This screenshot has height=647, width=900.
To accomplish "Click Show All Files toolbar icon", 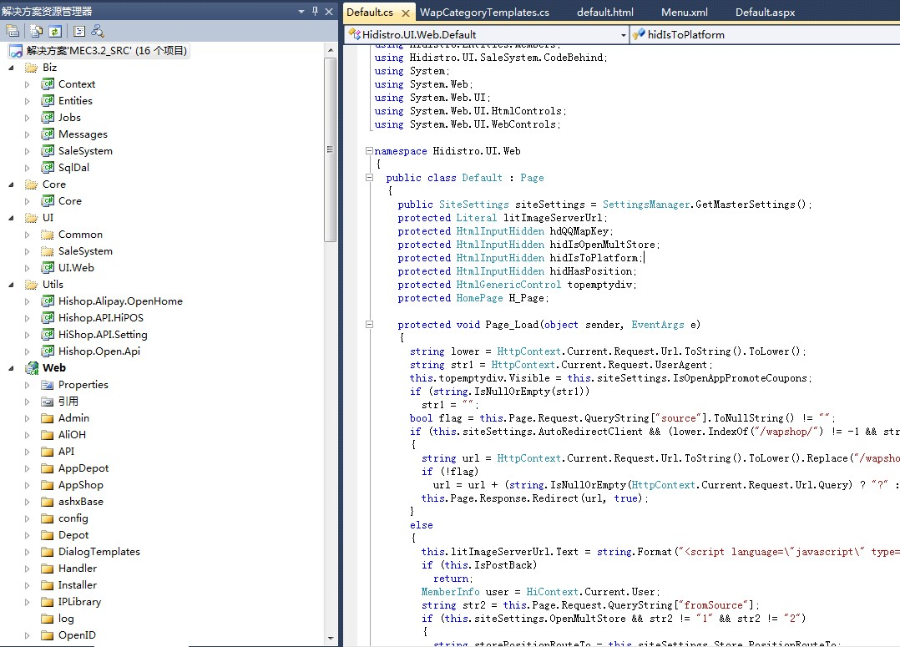I will click(36, 31).
